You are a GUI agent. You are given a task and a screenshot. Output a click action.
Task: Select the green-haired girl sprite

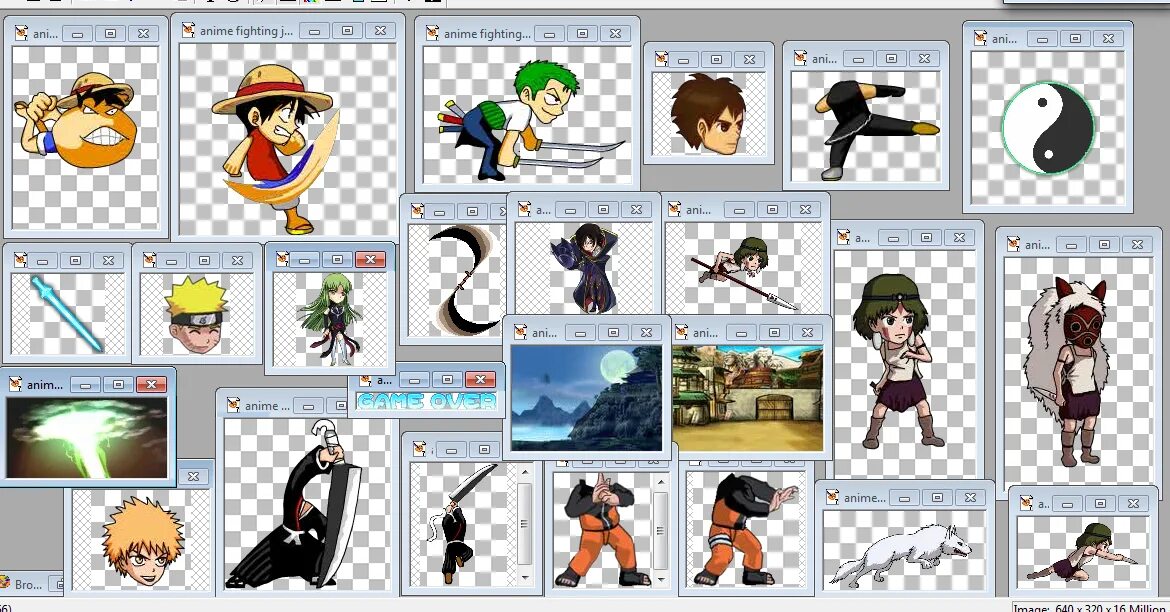(x=330, y=319)
